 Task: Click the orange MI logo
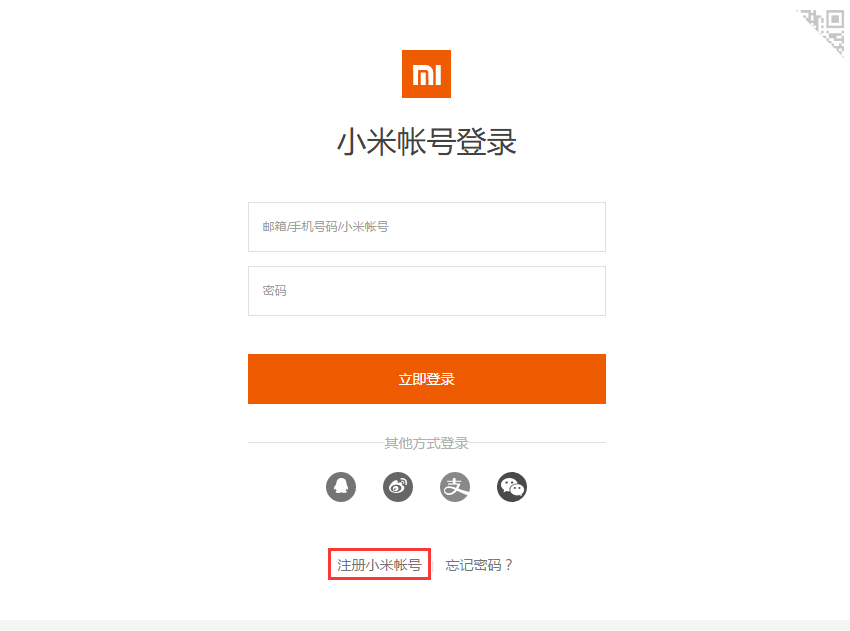426,74
